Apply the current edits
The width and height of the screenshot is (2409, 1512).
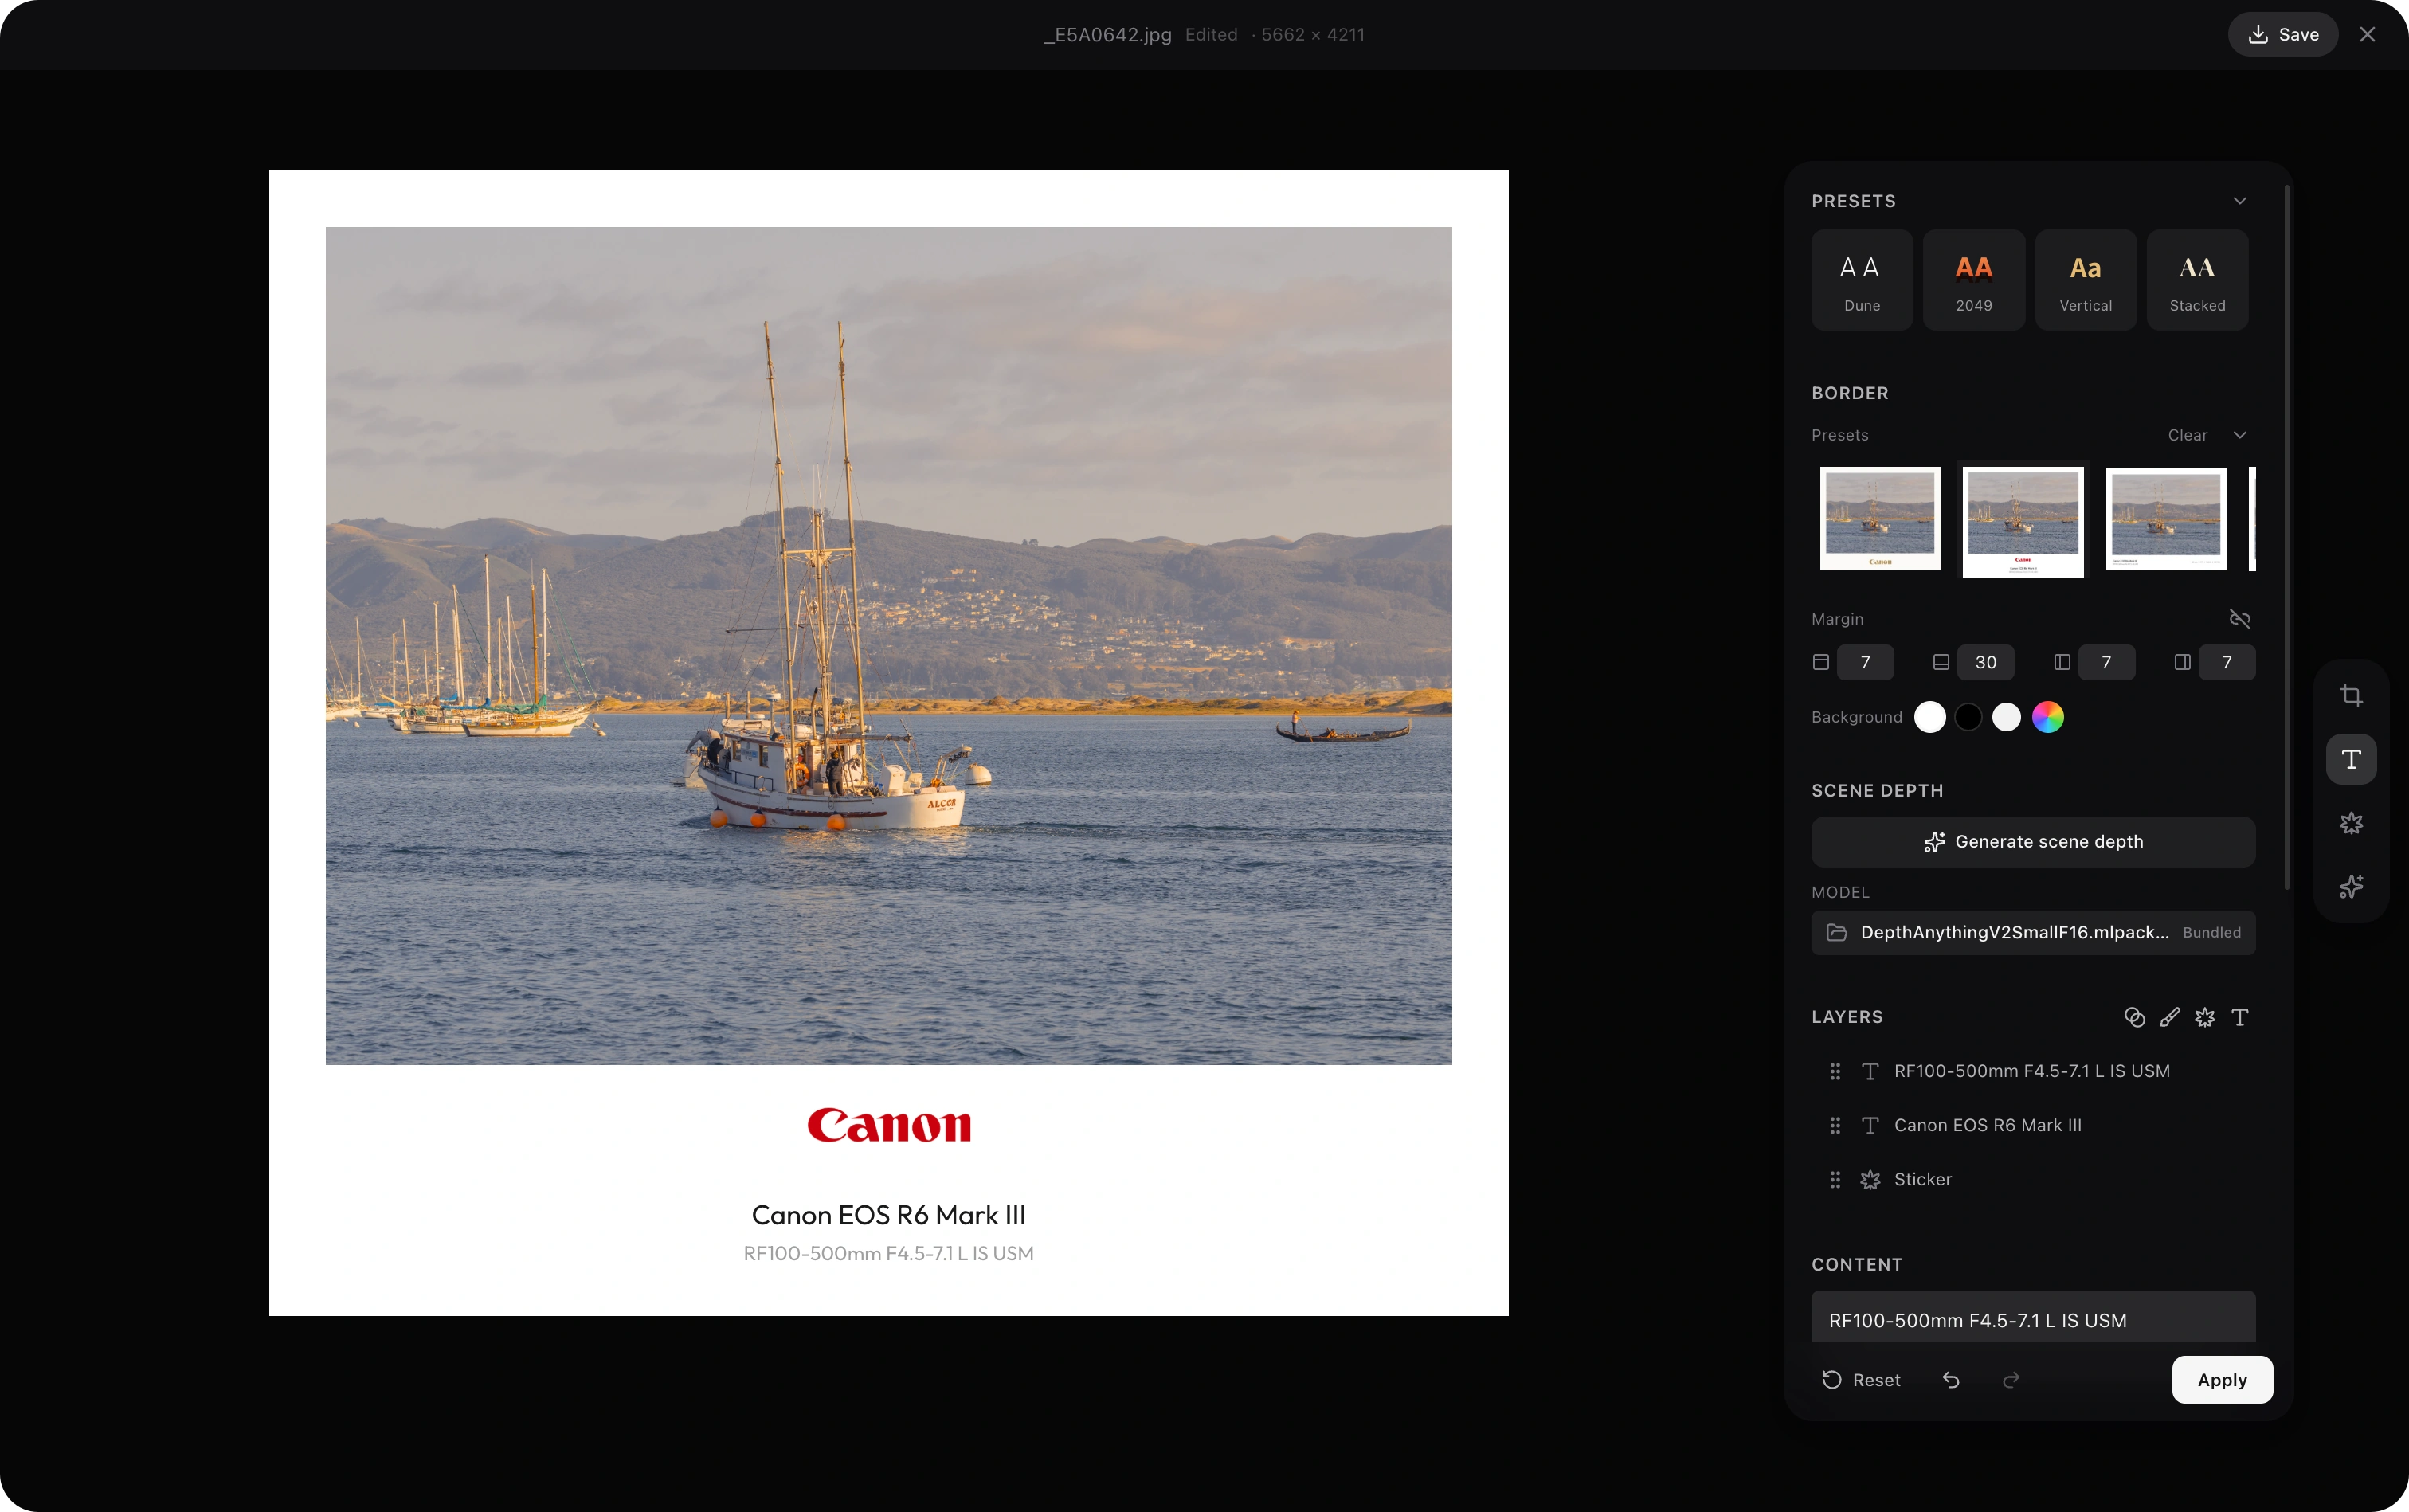pos(2222,1380)
